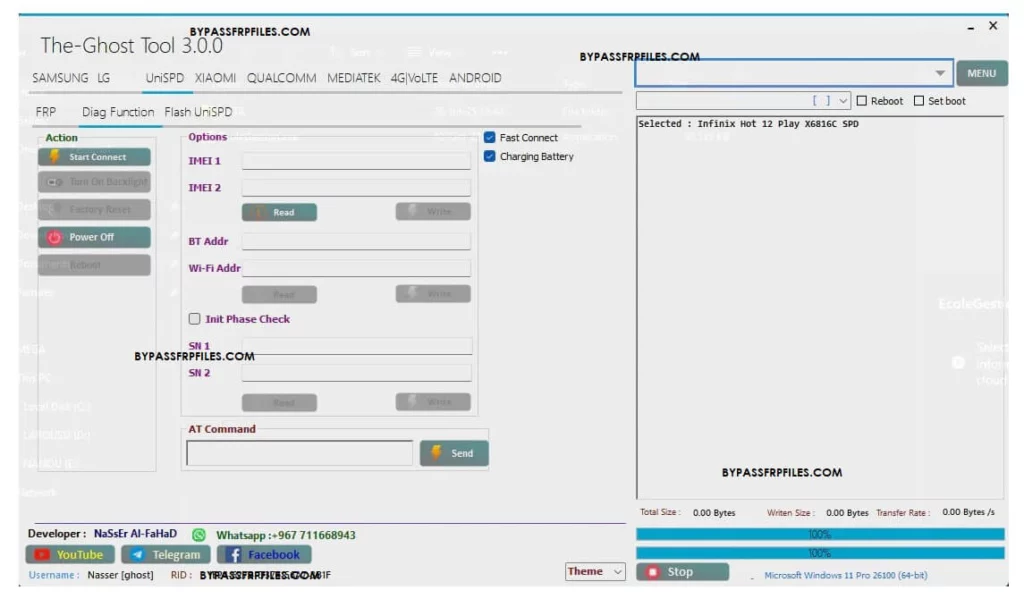Click the SN 1 input field
This screenshot has width=1024, height=599.
point(357,346)
